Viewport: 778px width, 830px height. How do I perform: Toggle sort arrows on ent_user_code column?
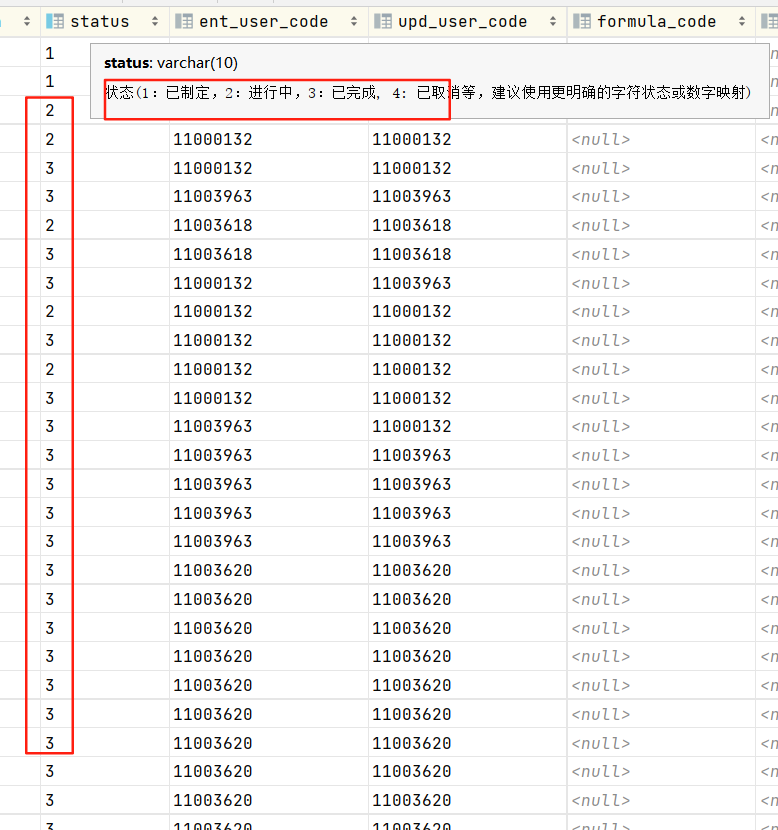point(353,21)
